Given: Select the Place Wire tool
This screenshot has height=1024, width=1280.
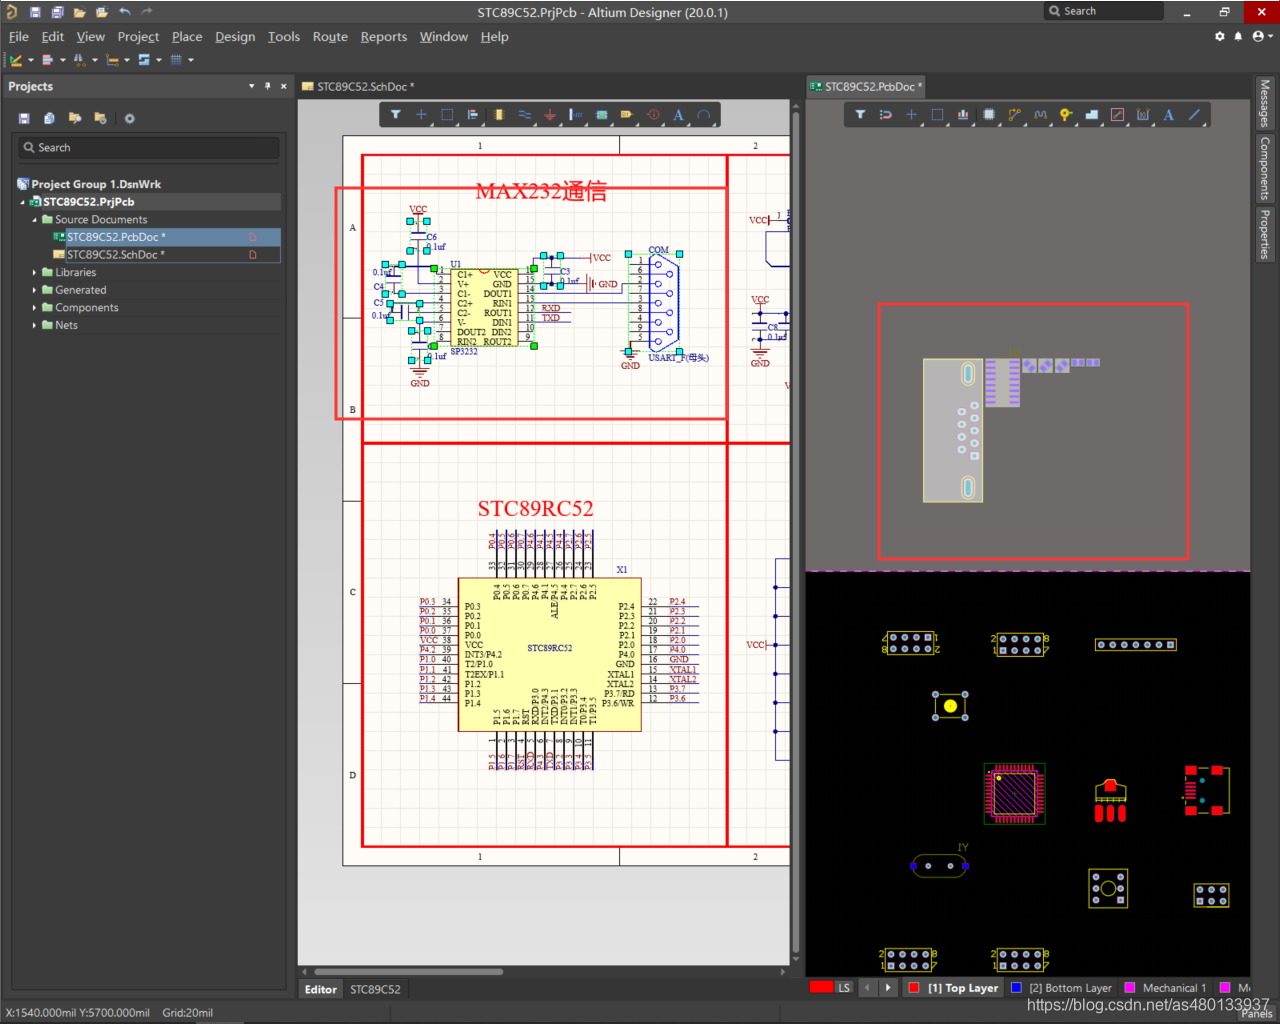Looking at the screenshot, I should point(525,115).
